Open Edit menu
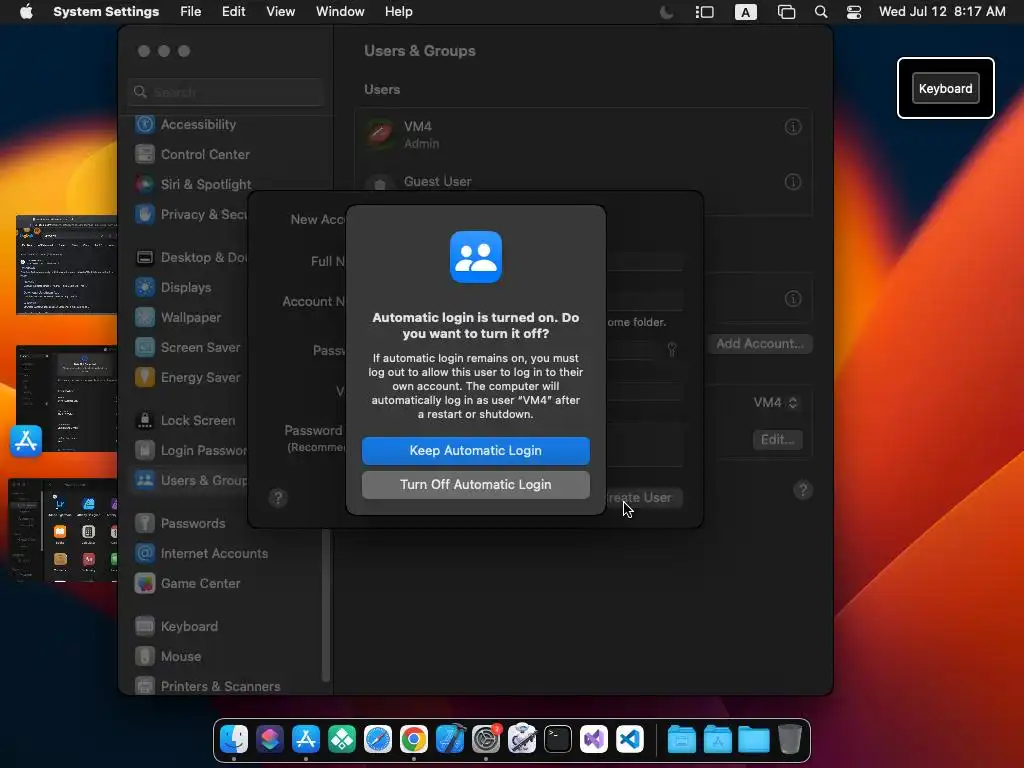Screen dimensions: 1024x768 (233, 12)
